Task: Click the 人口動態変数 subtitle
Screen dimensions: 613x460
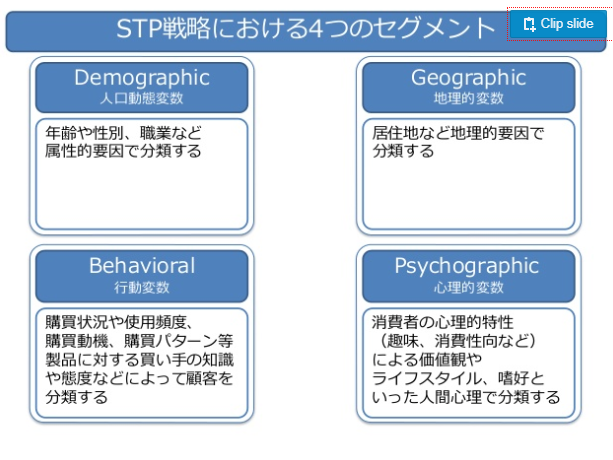Action: (142, 98)
